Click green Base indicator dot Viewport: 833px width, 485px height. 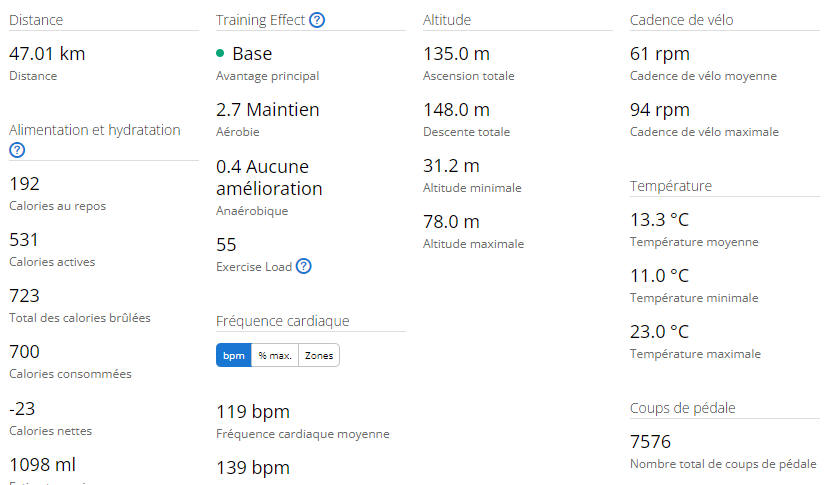click(x=220, y=53)
